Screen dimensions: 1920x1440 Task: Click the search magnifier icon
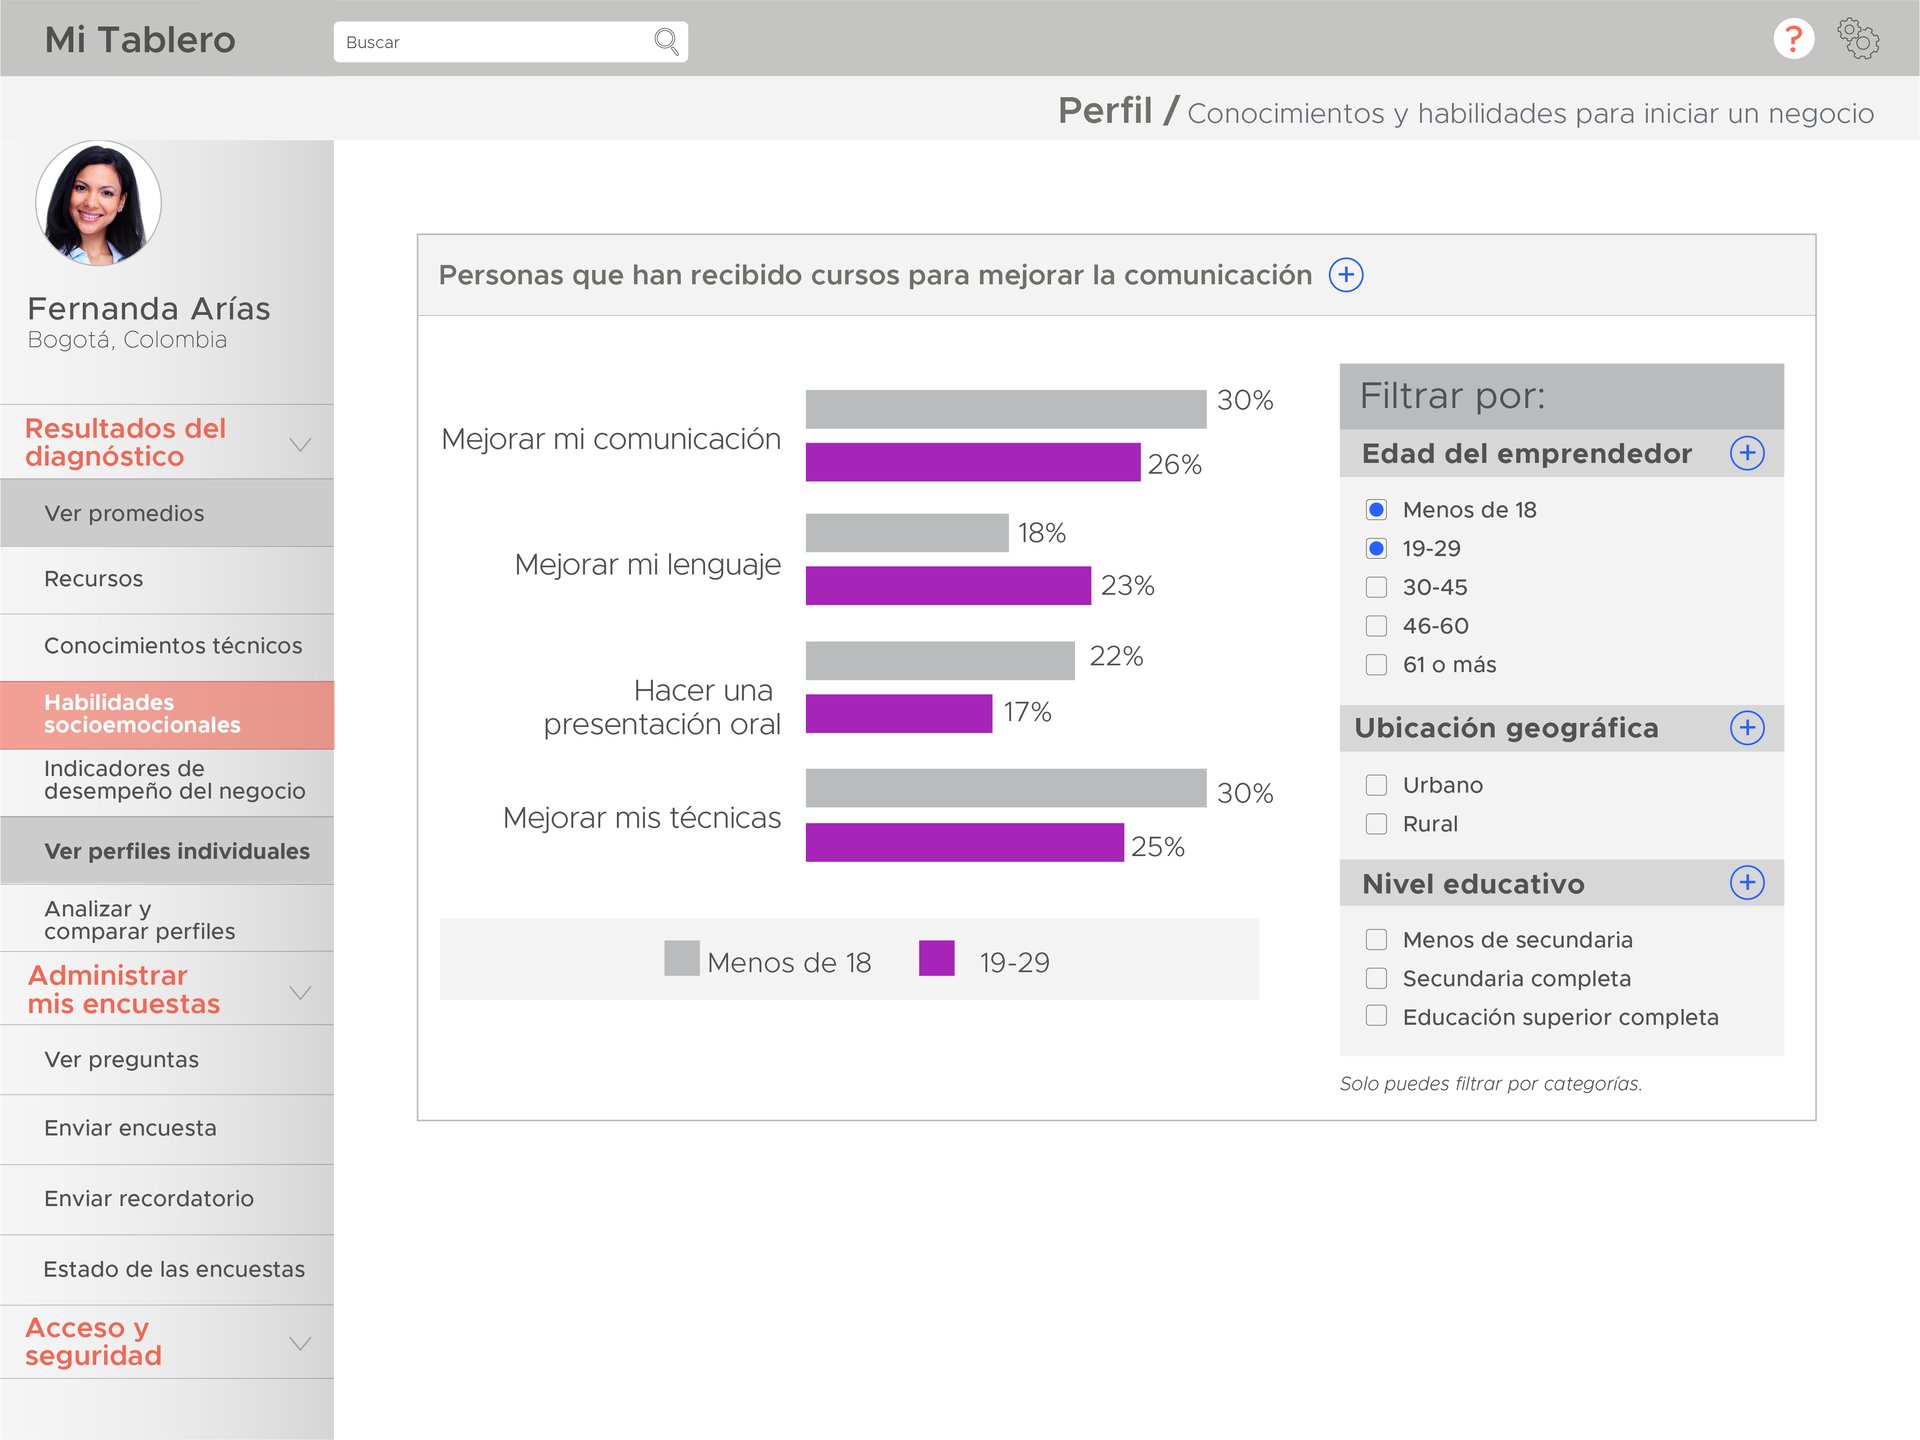click(666, 42)
